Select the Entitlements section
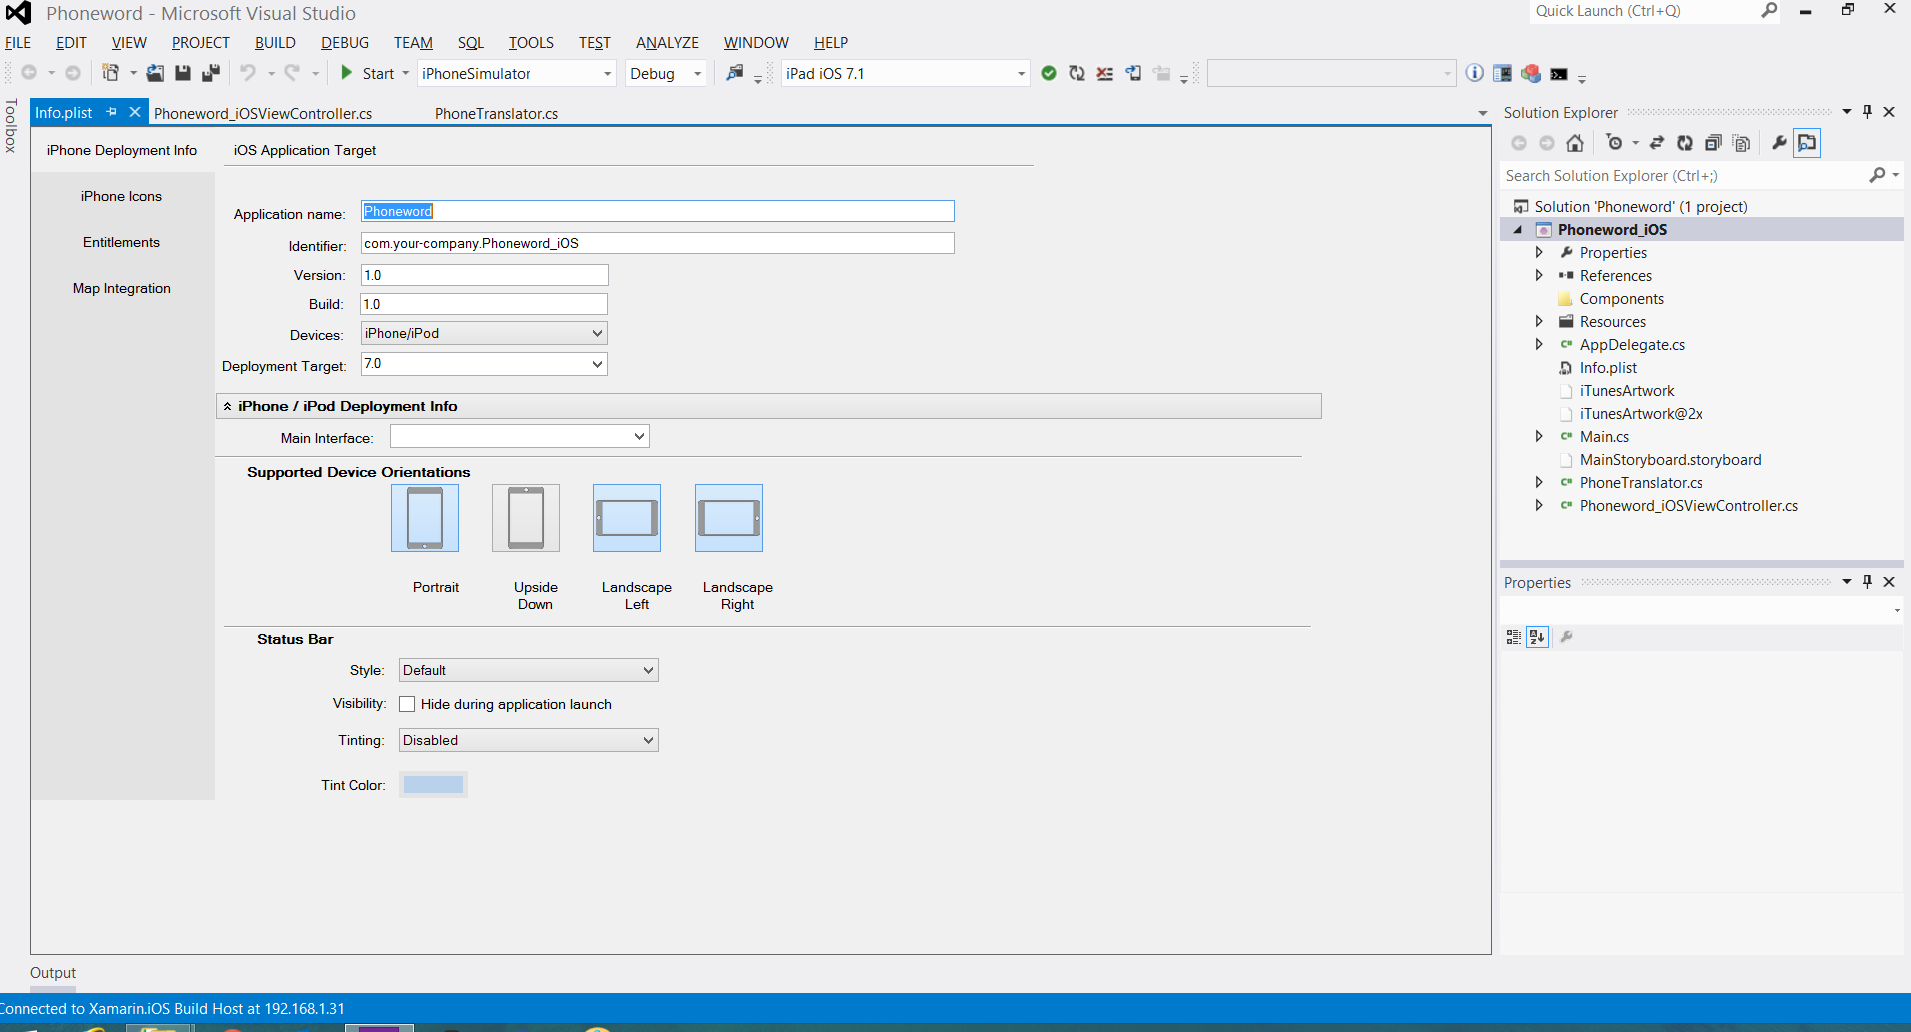 (x=121, y=243)
